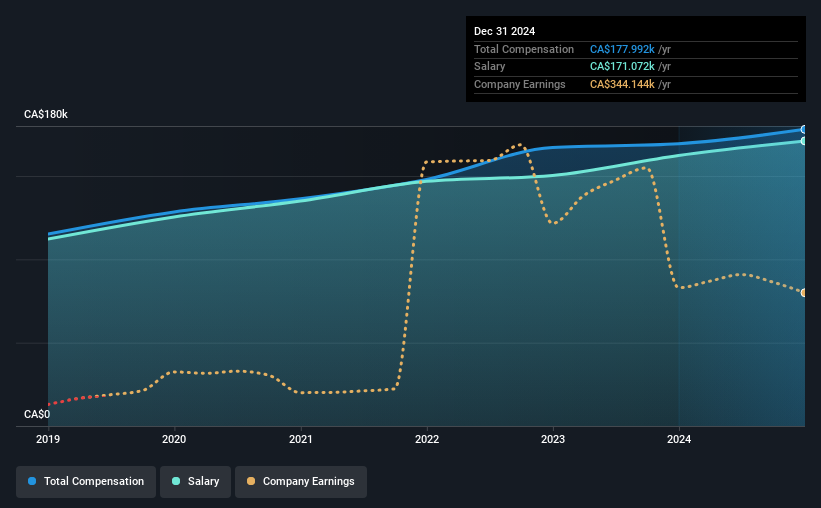Viewport: 821px width, 508px height.
Task: Click the 2019 x-axis label
Action: click(48, 439)
